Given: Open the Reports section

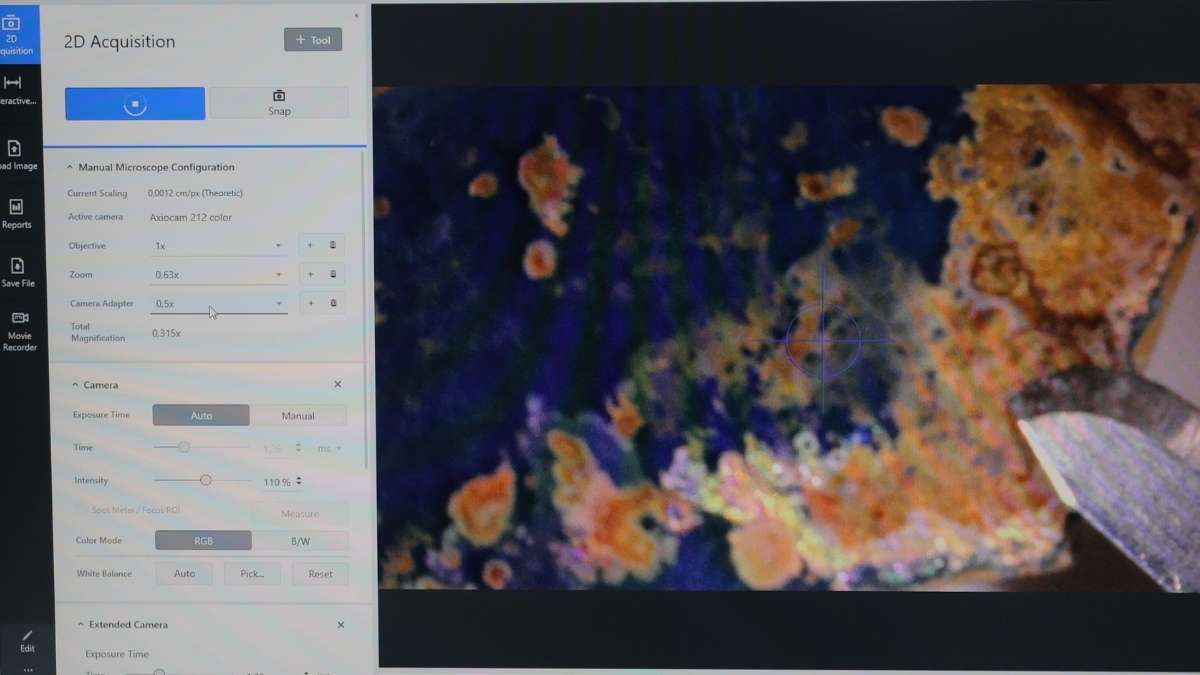Looking at the screenshot, I should pos(16,213).
